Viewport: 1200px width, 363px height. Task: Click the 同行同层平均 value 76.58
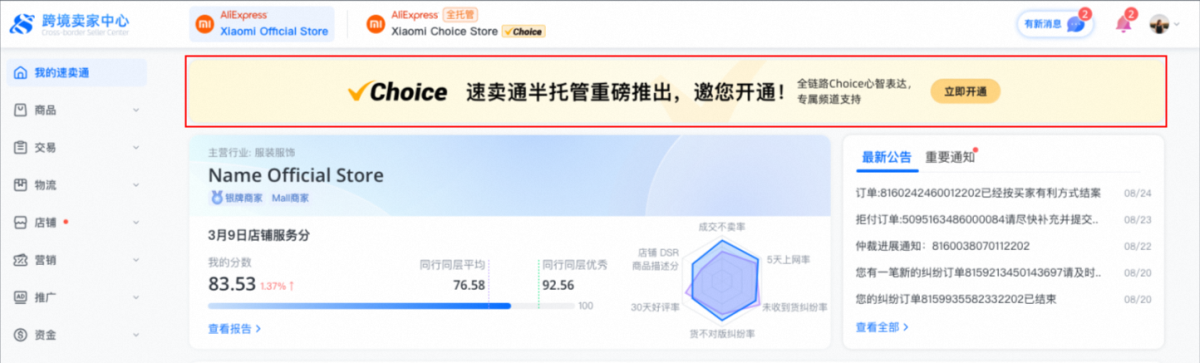point(469,285)
